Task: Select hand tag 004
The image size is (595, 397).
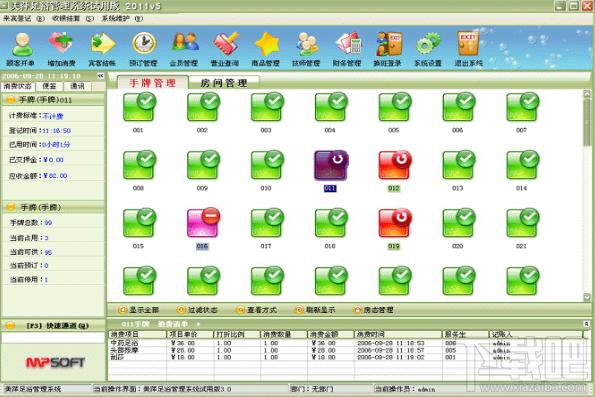Action: click(330, 107)
